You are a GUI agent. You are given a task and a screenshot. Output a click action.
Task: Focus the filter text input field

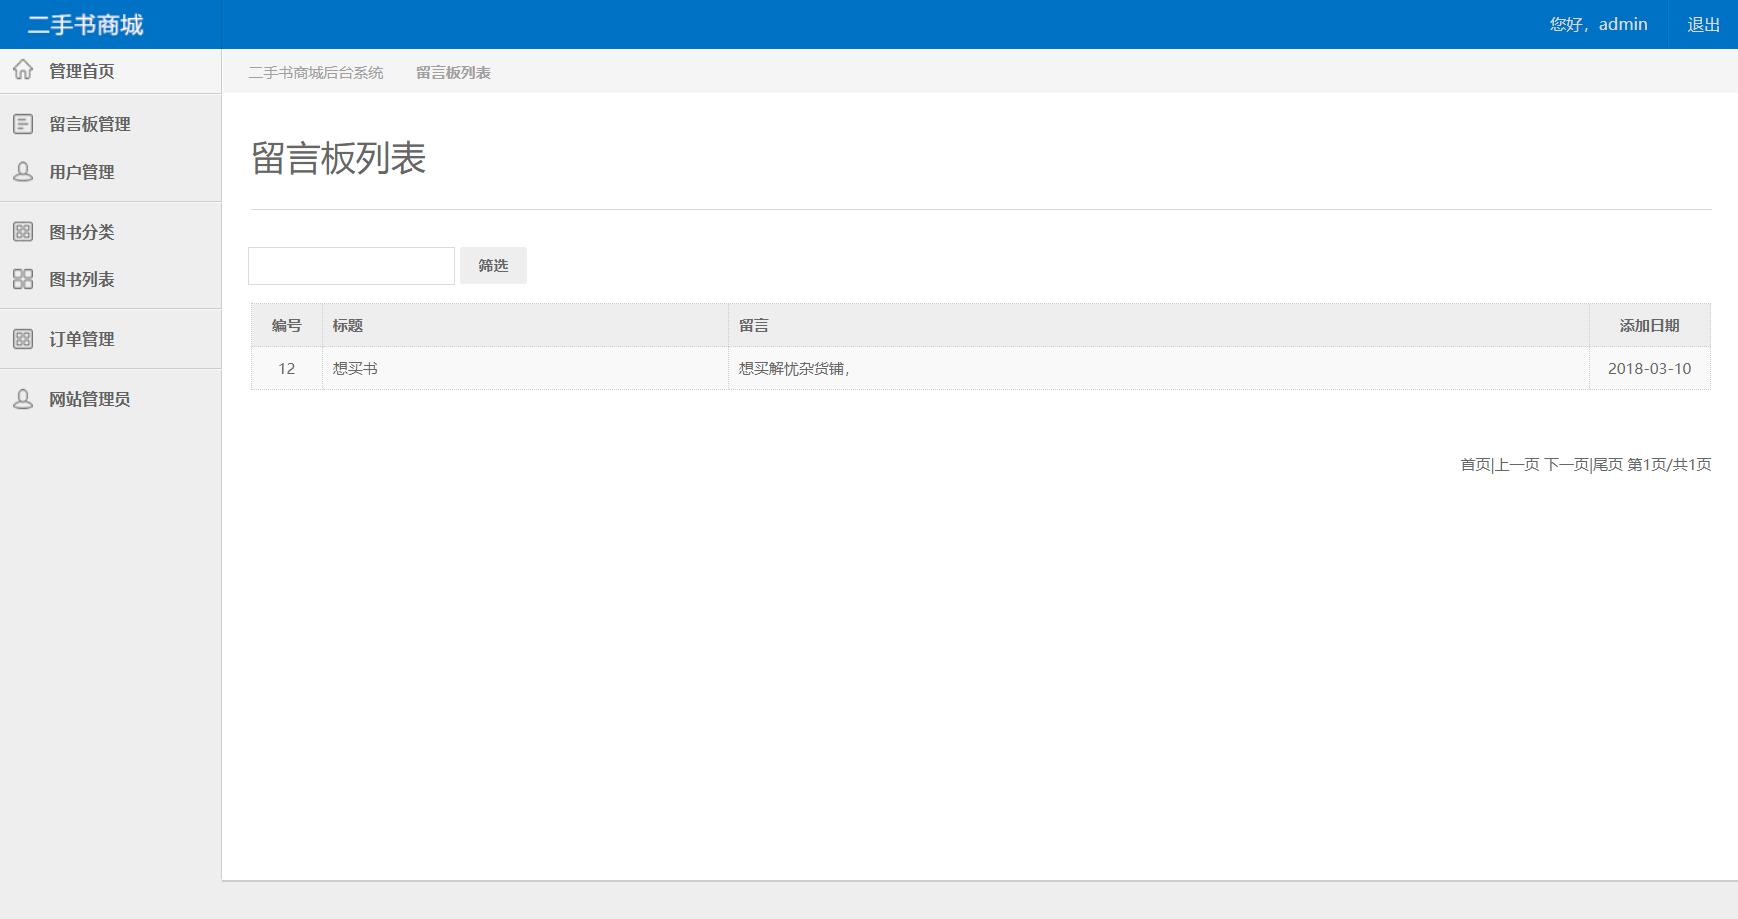(351, 266)
